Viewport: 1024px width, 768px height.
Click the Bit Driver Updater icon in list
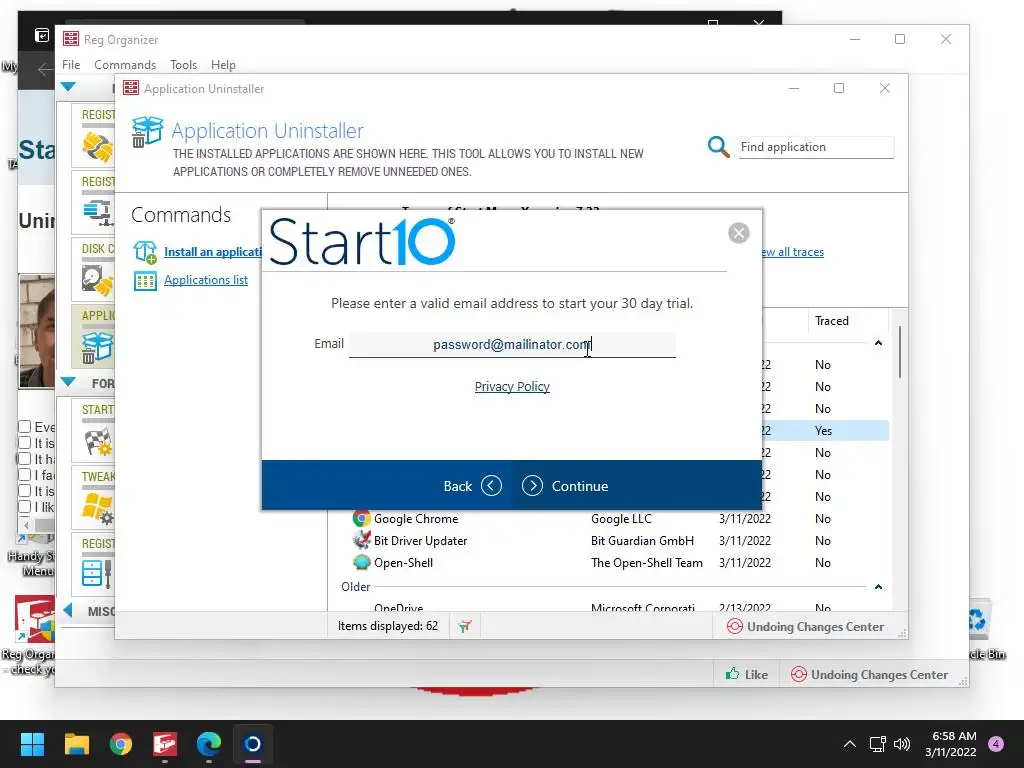coord(361,541)
